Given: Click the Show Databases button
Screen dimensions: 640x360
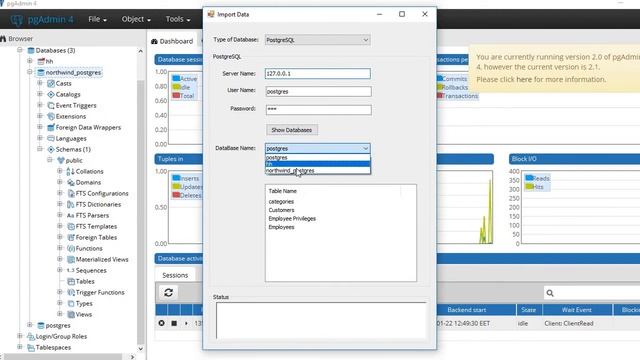Looking at the screenshot, I should point(292,130).
